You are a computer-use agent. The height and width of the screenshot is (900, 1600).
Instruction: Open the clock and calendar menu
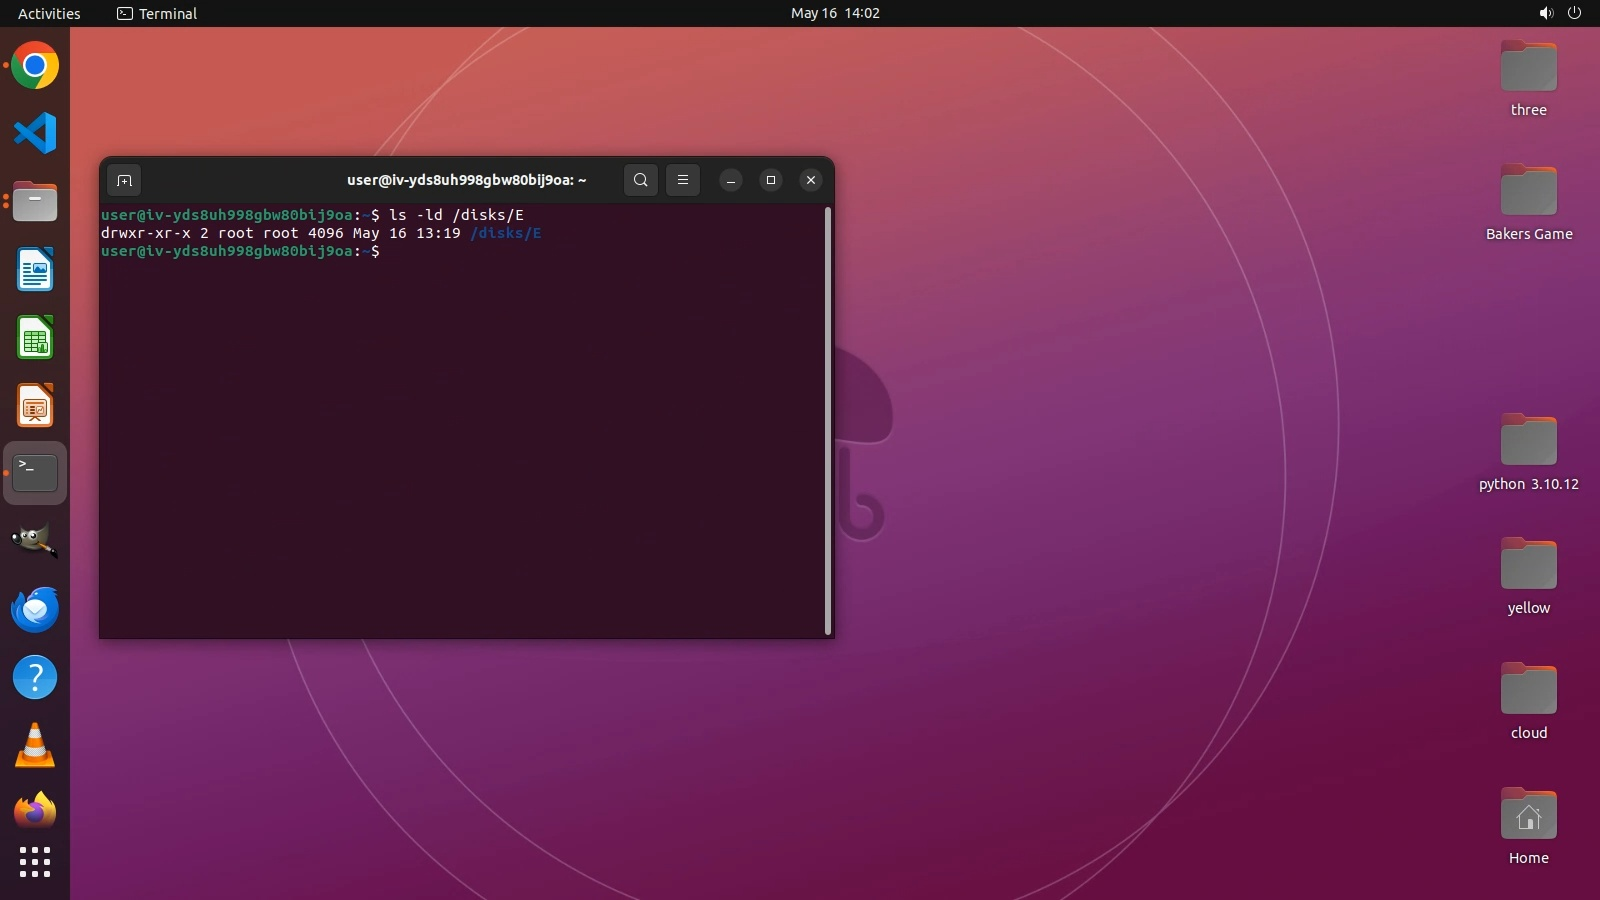click(835, 13)
